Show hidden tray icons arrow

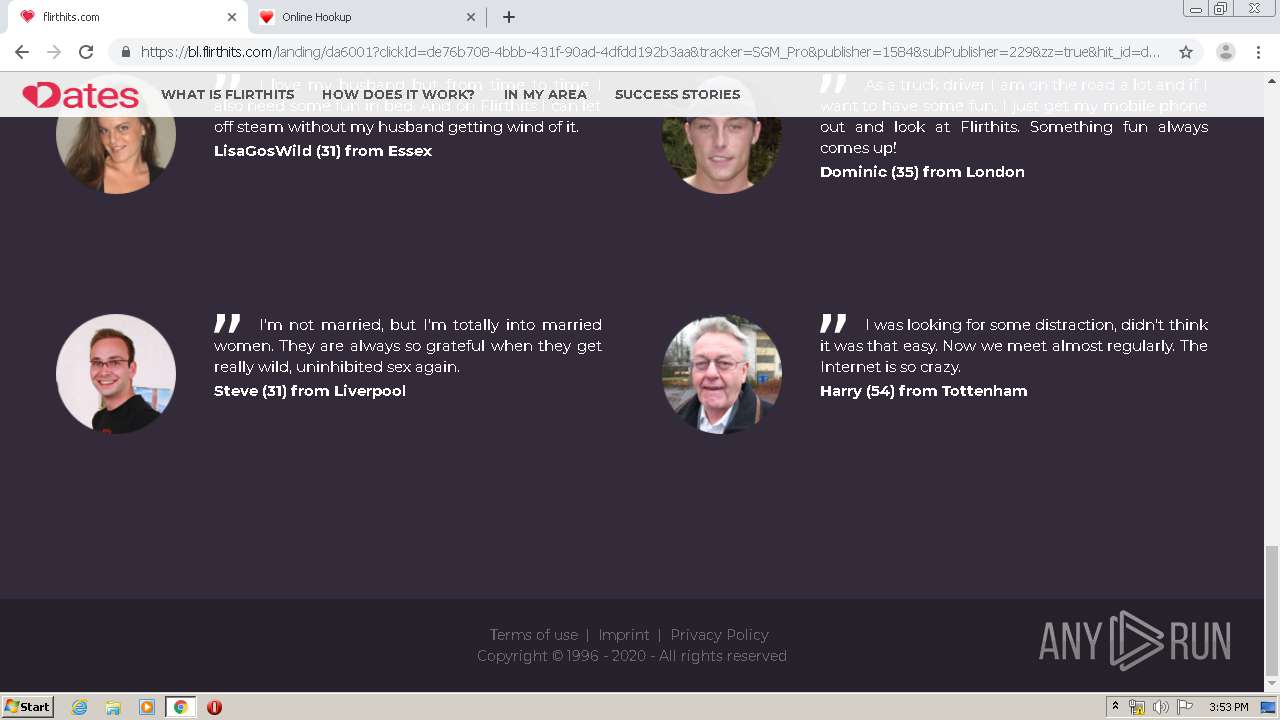(x=1115, y=707)
